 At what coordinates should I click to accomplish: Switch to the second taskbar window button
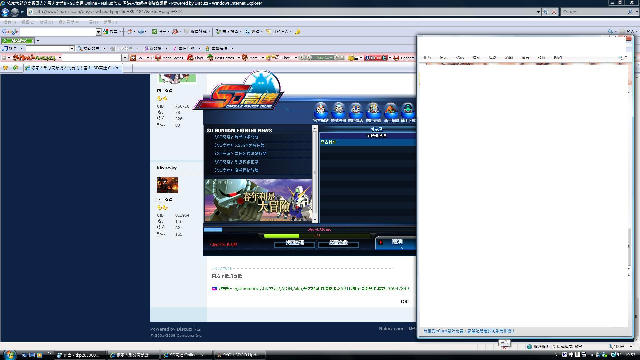[133, 355]
